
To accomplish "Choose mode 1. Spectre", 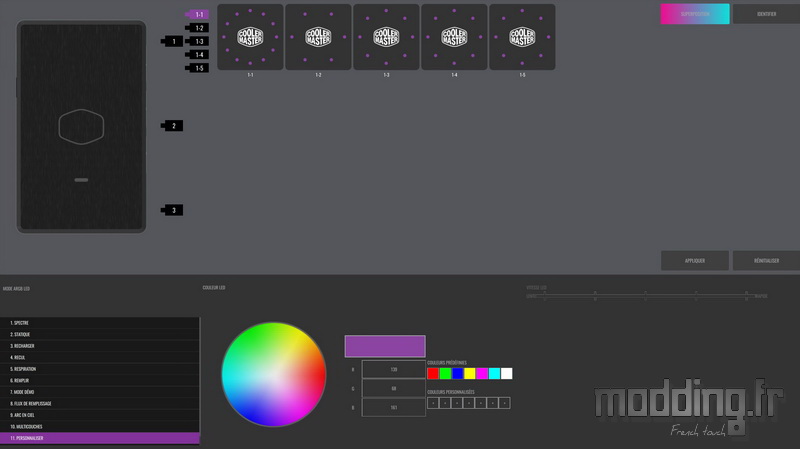I will [x=100, y=322].
